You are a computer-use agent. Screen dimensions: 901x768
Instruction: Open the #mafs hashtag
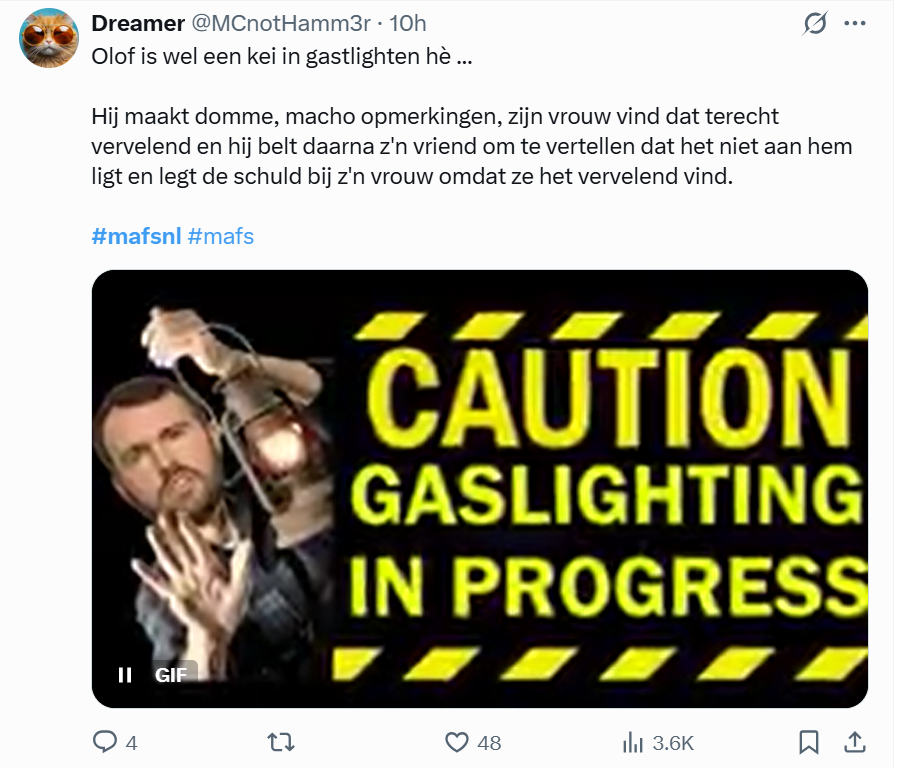(x=221, y=237)
